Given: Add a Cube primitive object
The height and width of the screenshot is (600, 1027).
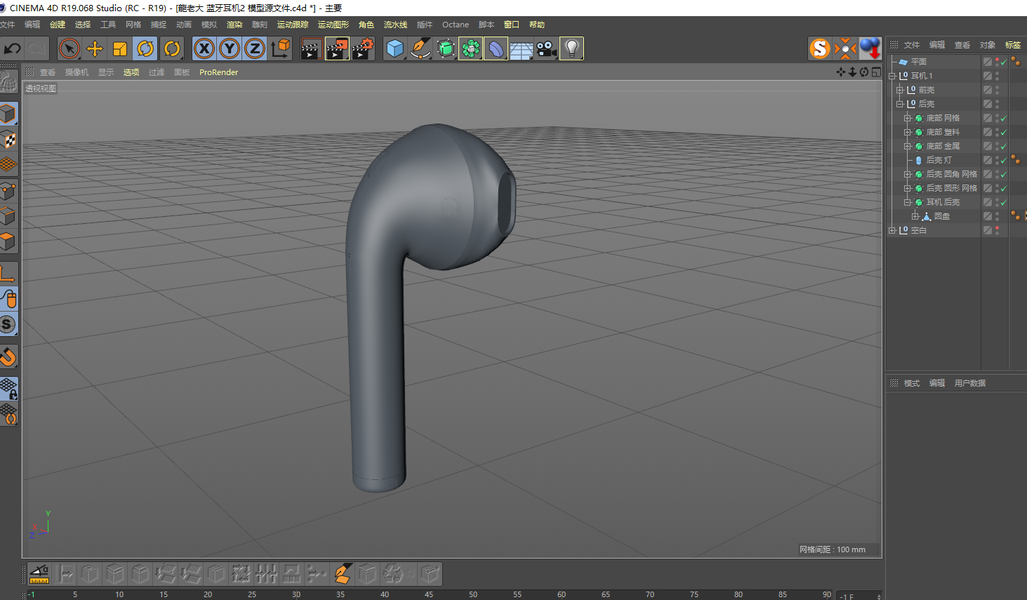Looking at the screenshot, I should click(395, 48).
